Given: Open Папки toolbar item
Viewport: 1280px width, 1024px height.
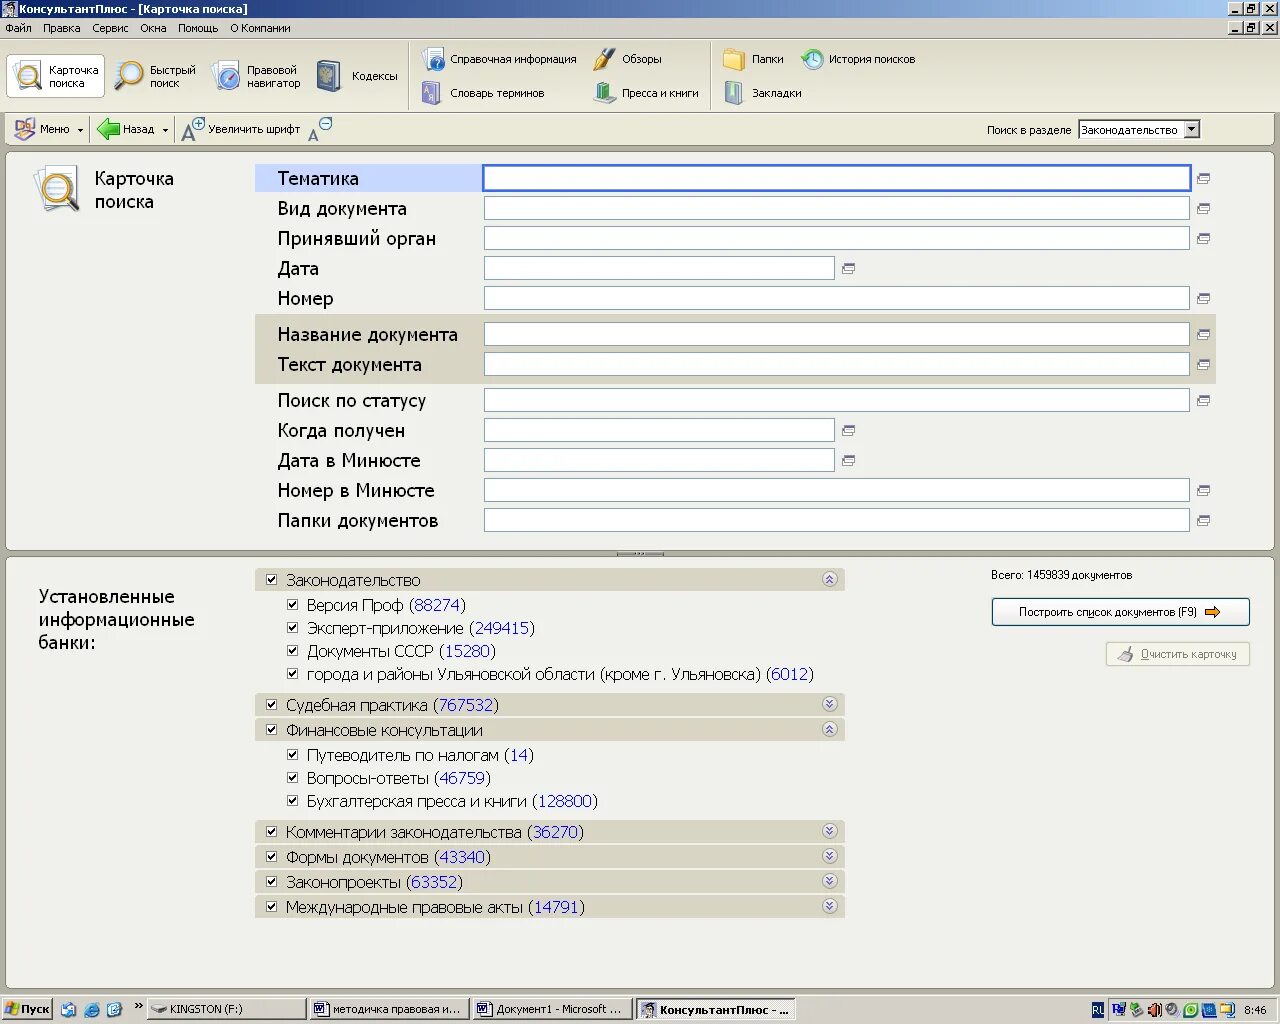Looking at the screenshot, I should tap(753, 59).
